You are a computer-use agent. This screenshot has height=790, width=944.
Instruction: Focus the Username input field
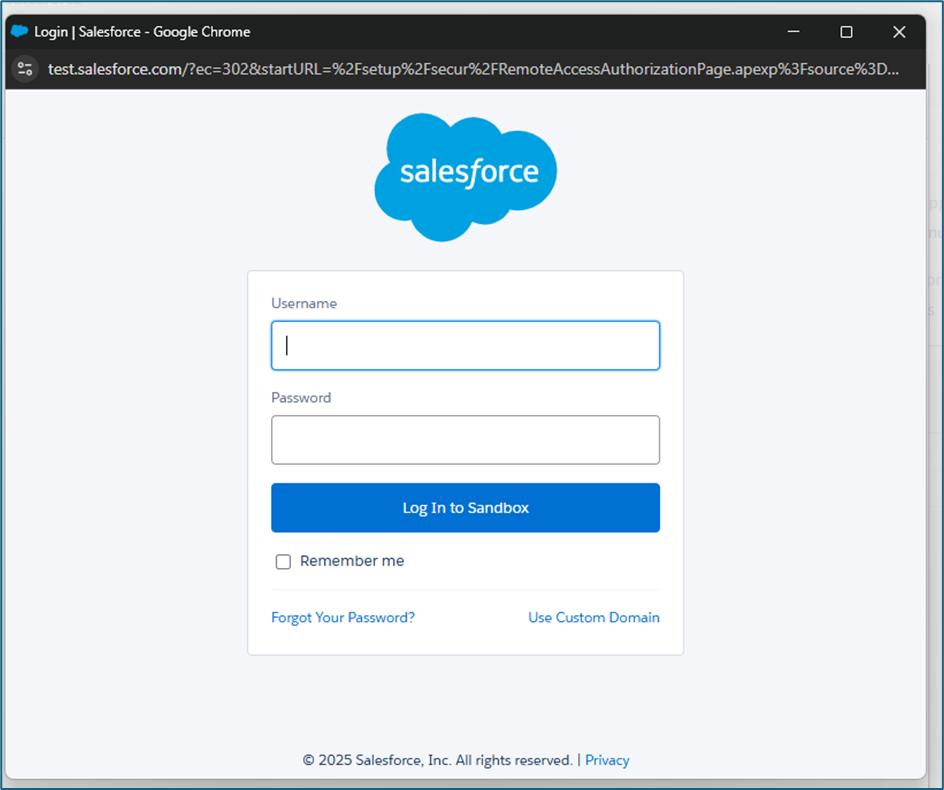click(465, 346)
